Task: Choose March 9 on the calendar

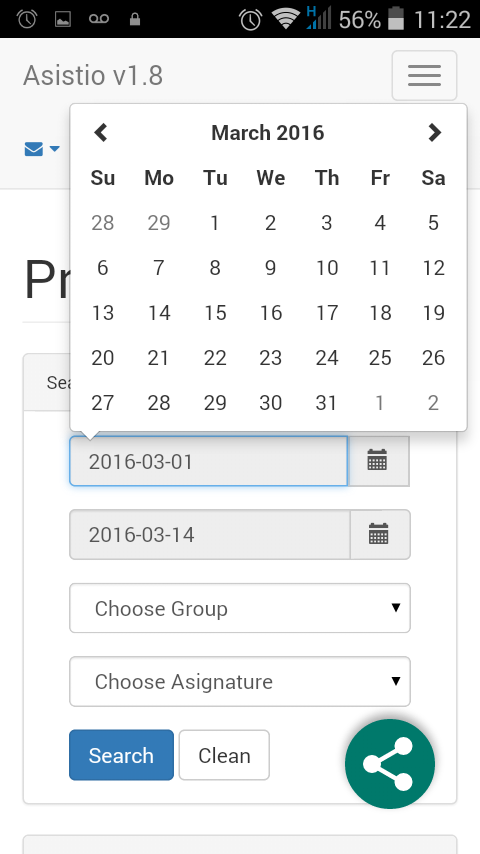Action: pos(270,267)
